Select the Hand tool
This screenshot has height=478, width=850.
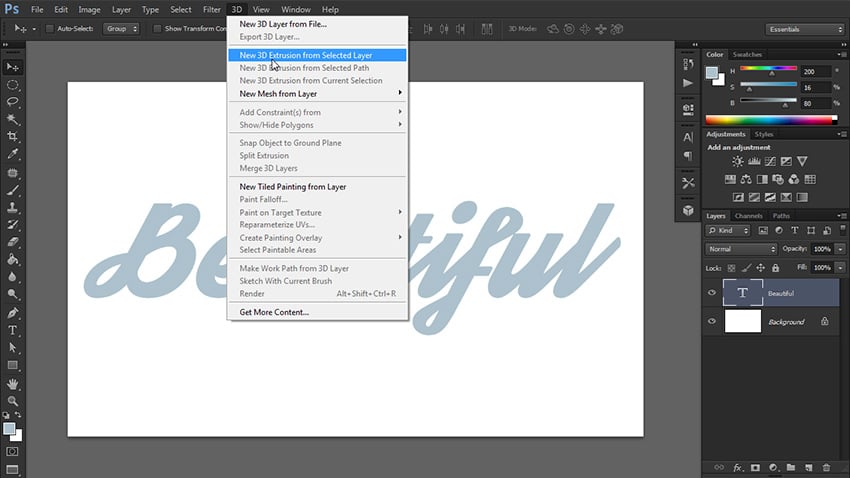13,383
